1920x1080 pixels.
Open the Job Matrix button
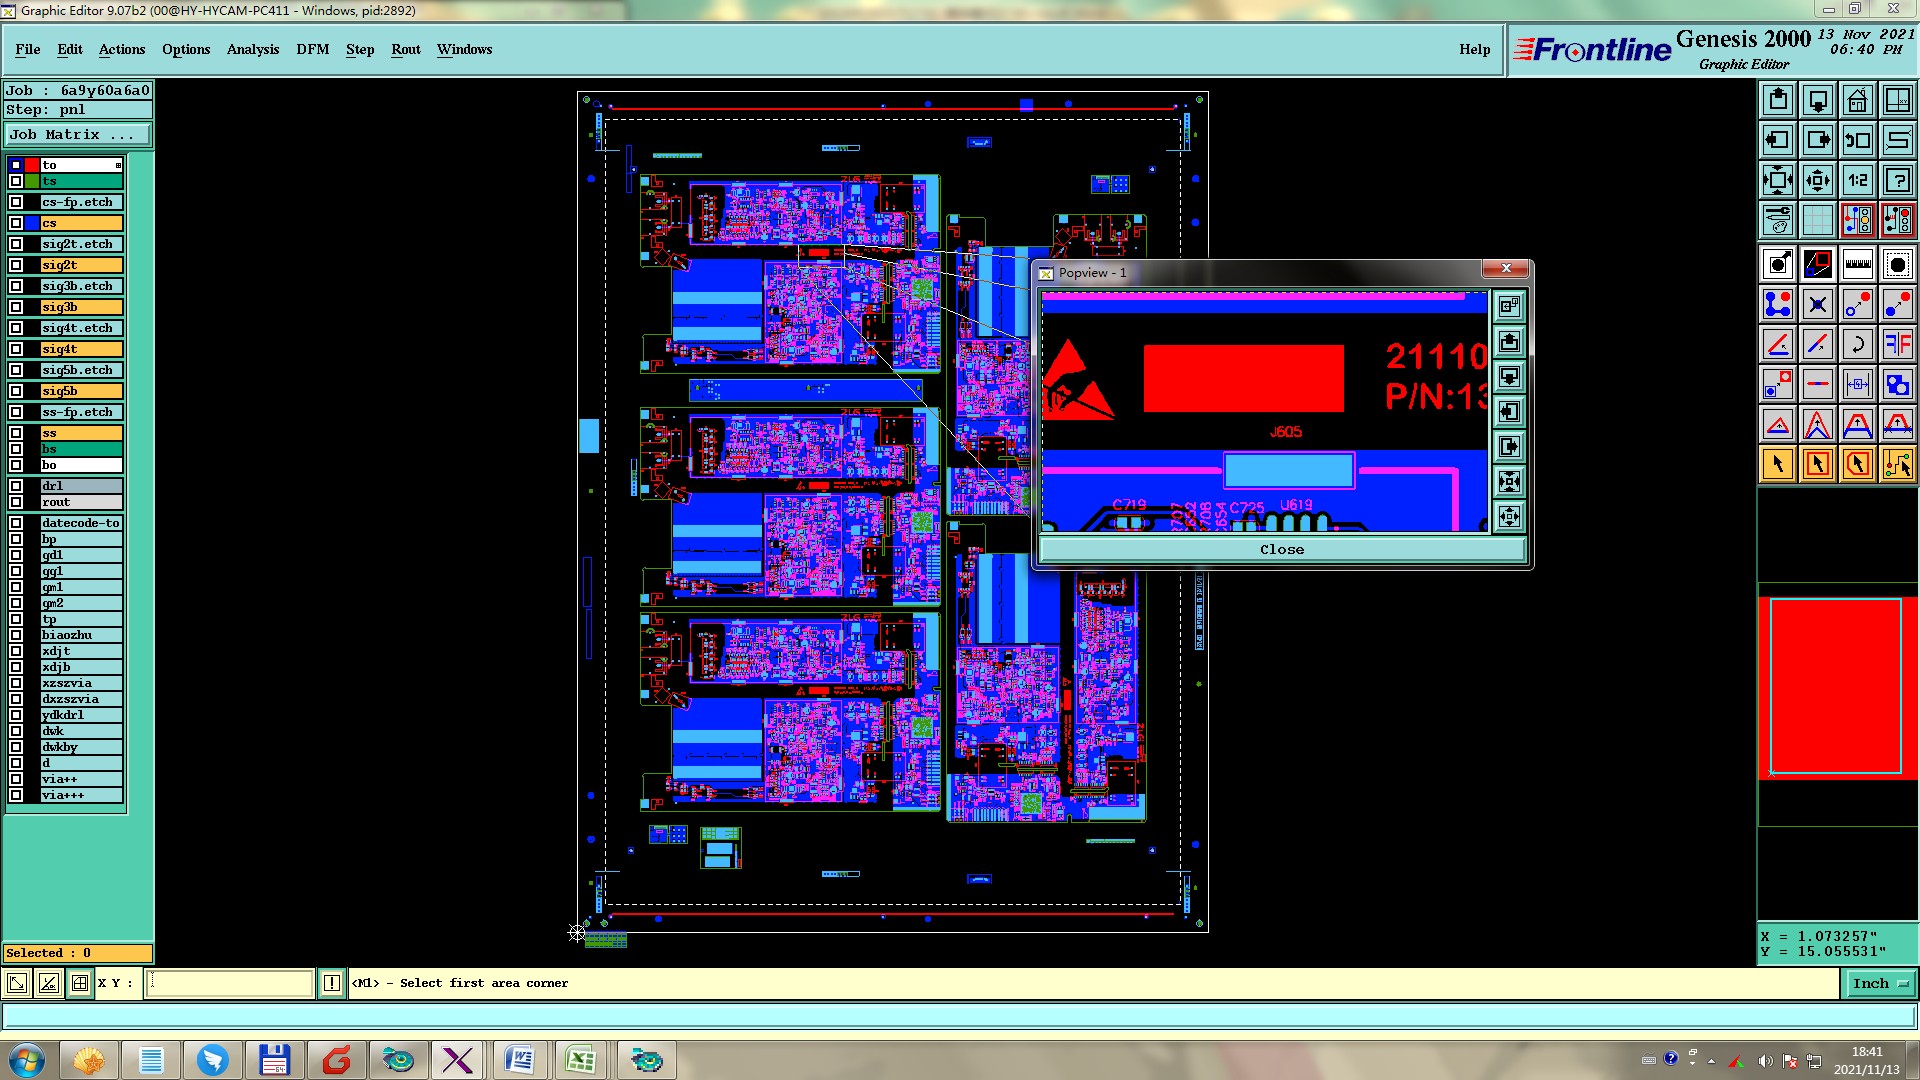pos(78,135)
